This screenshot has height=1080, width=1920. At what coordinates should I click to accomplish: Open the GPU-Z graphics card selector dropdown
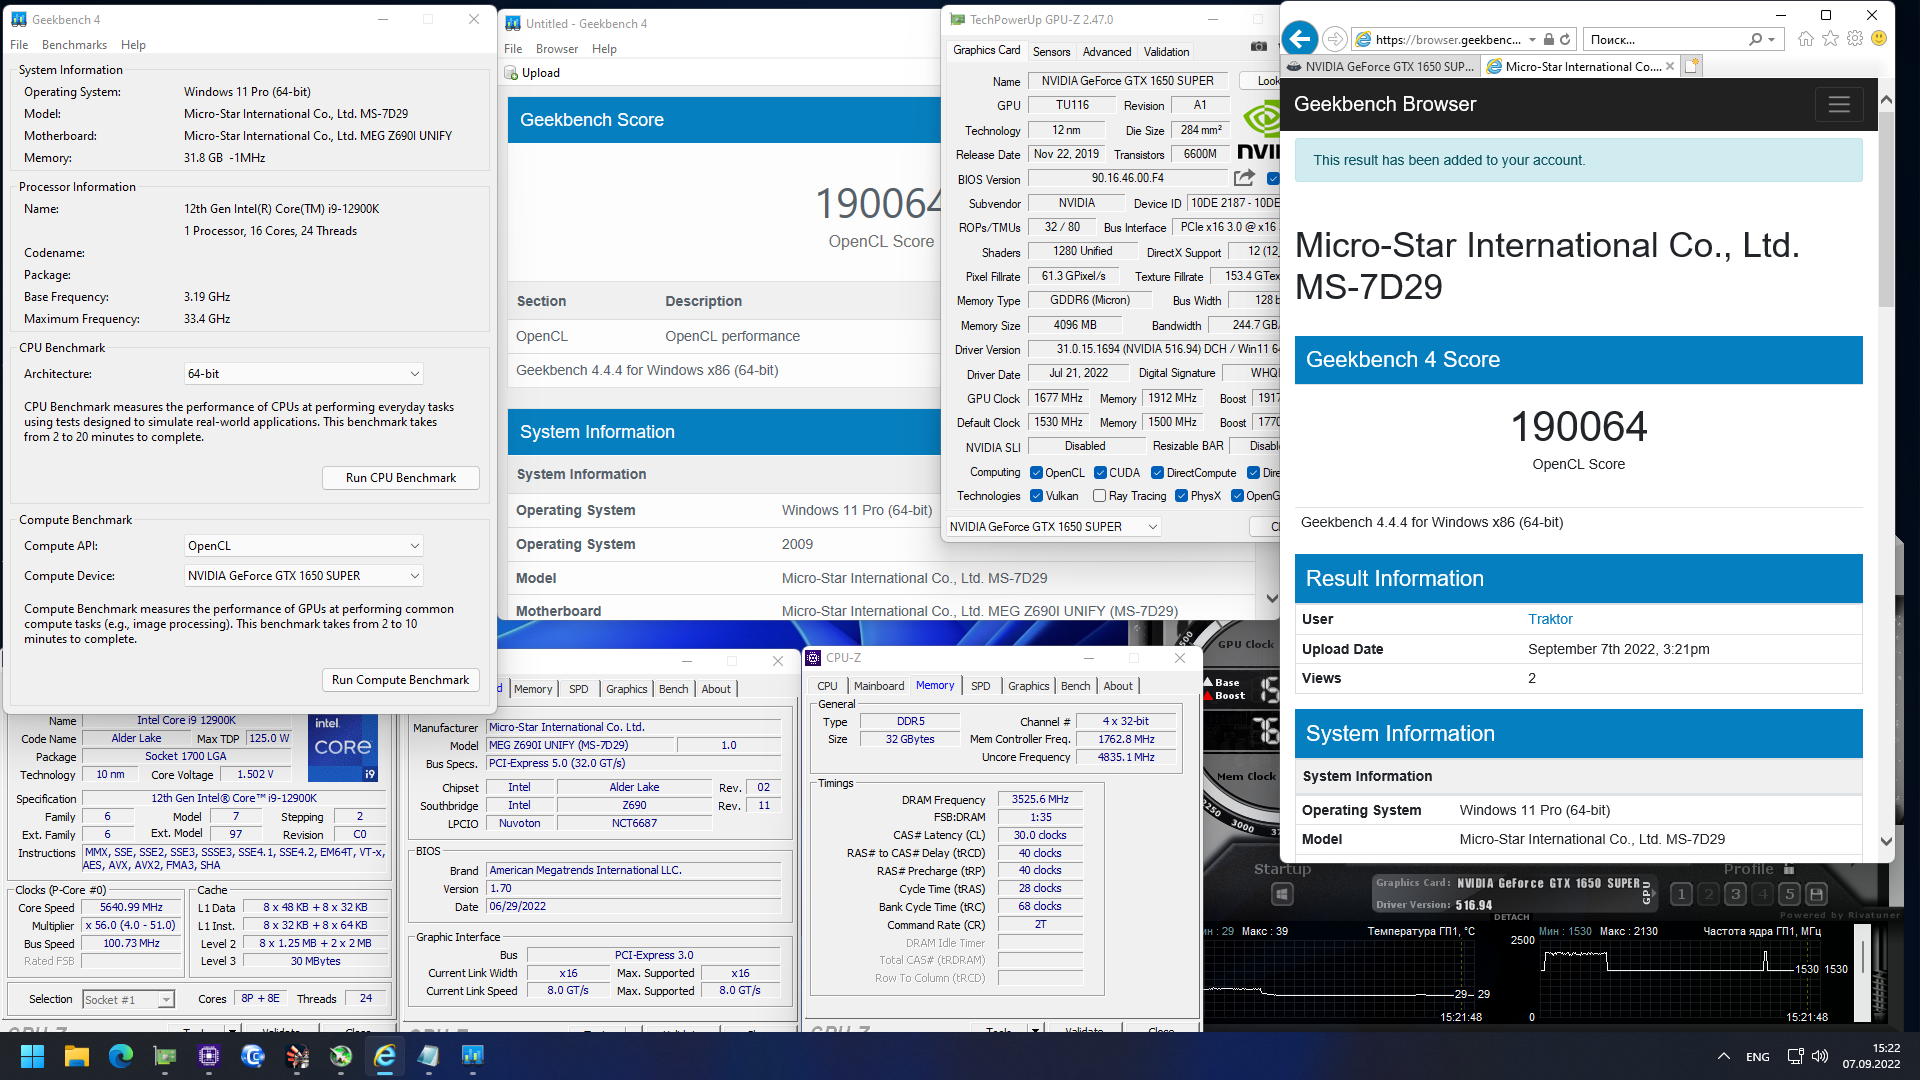[x=1053, y=527]
